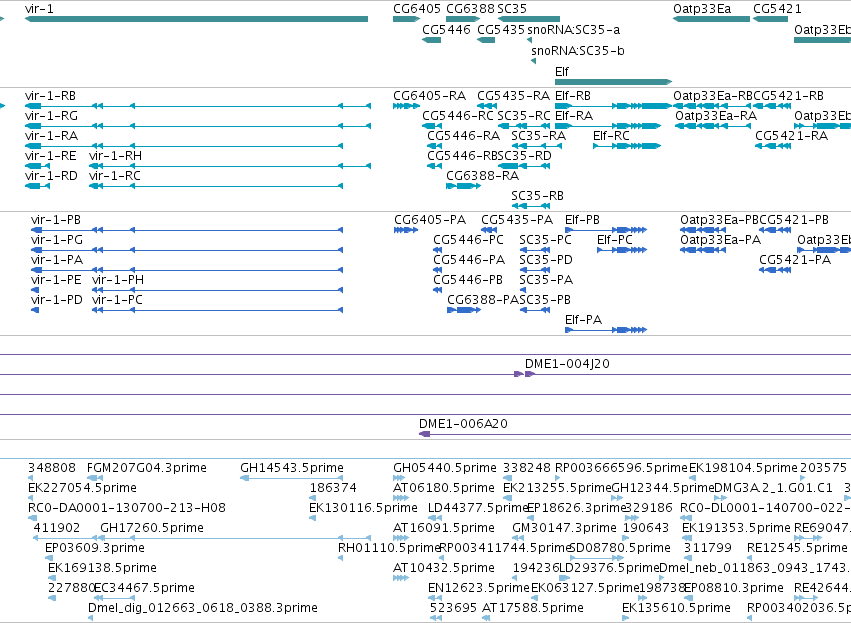
Task: Select transcript Elf-RC
Action: tap(627, 146)
